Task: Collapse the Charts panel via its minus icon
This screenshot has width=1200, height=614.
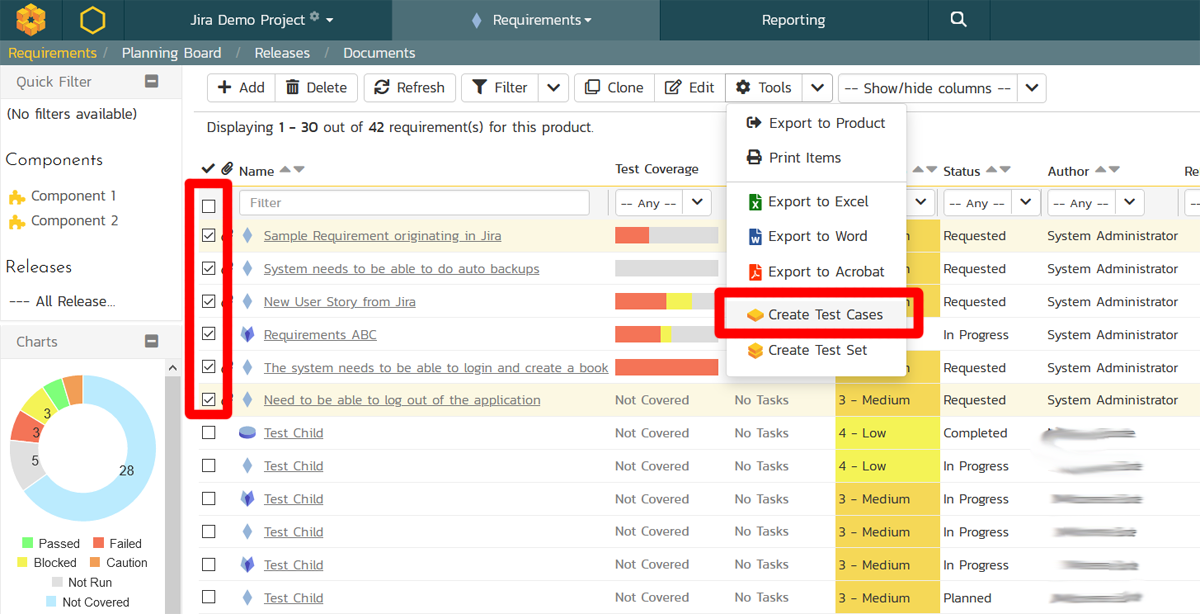Action: (x=152, y=342)
